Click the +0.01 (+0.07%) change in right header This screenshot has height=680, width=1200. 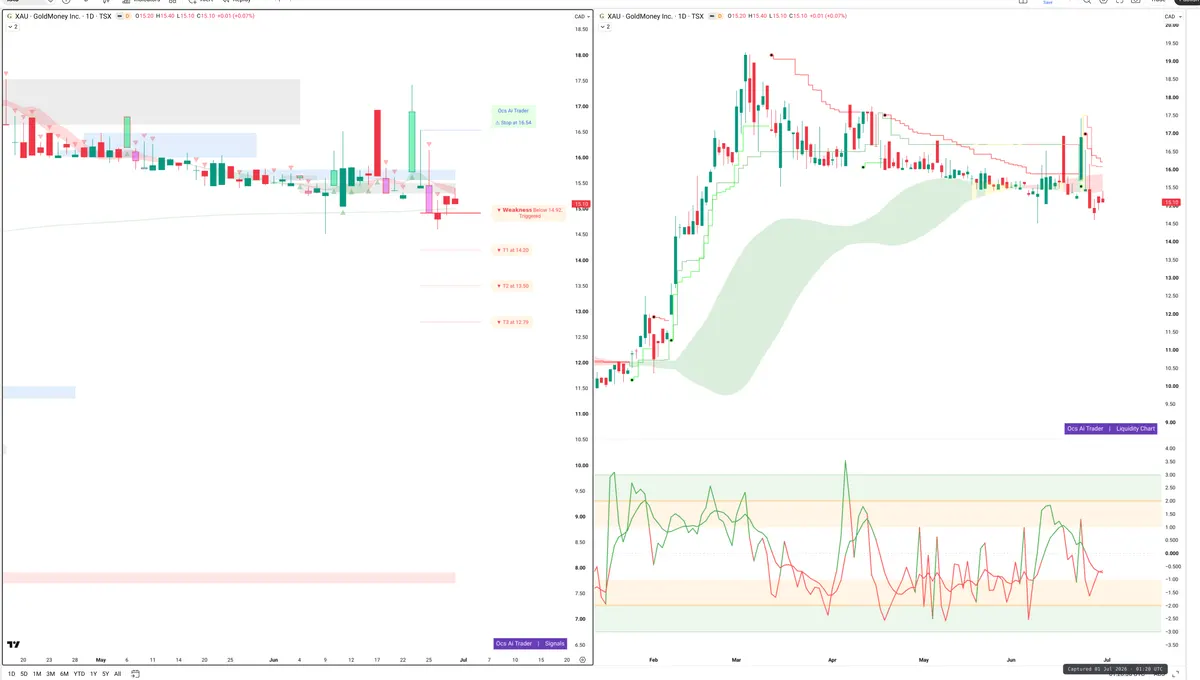(829, 17)
